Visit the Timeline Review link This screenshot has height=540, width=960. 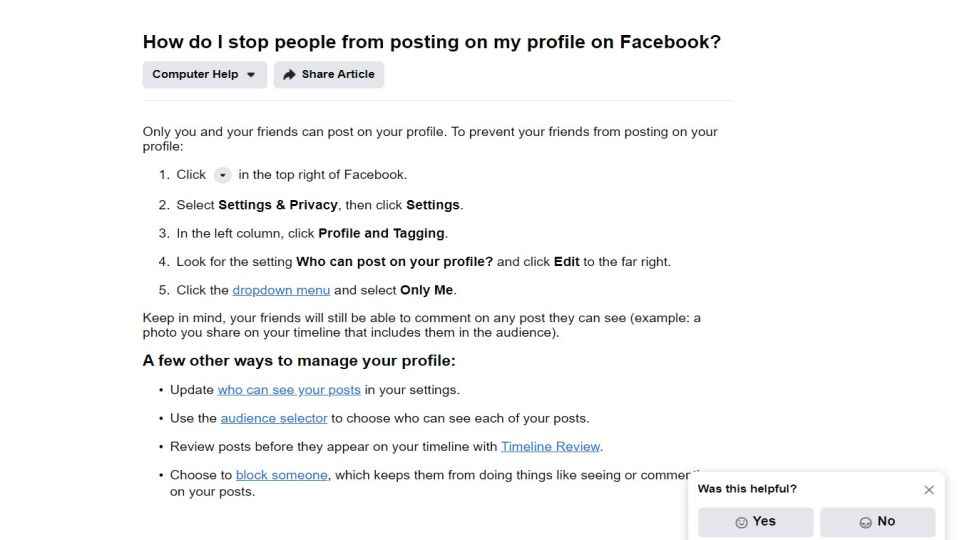pyautogui.click(x=550, y=447)
